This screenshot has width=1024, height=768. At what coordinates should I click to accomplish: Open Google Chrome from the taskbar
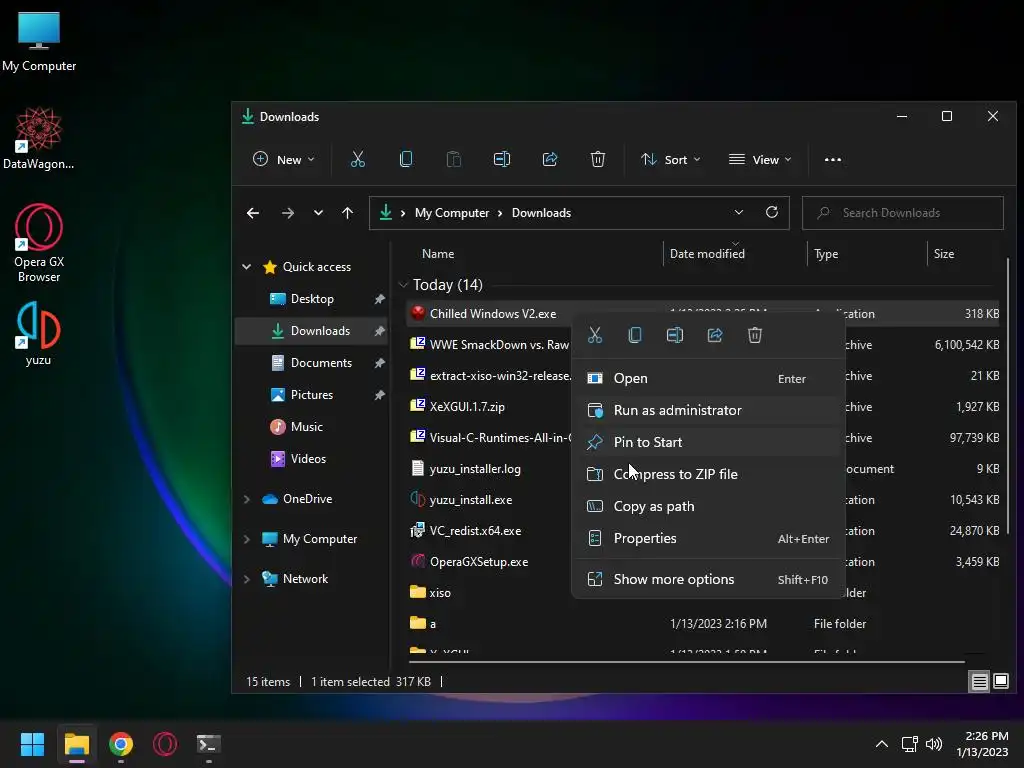pyautogui.click(x=121, y=744)
